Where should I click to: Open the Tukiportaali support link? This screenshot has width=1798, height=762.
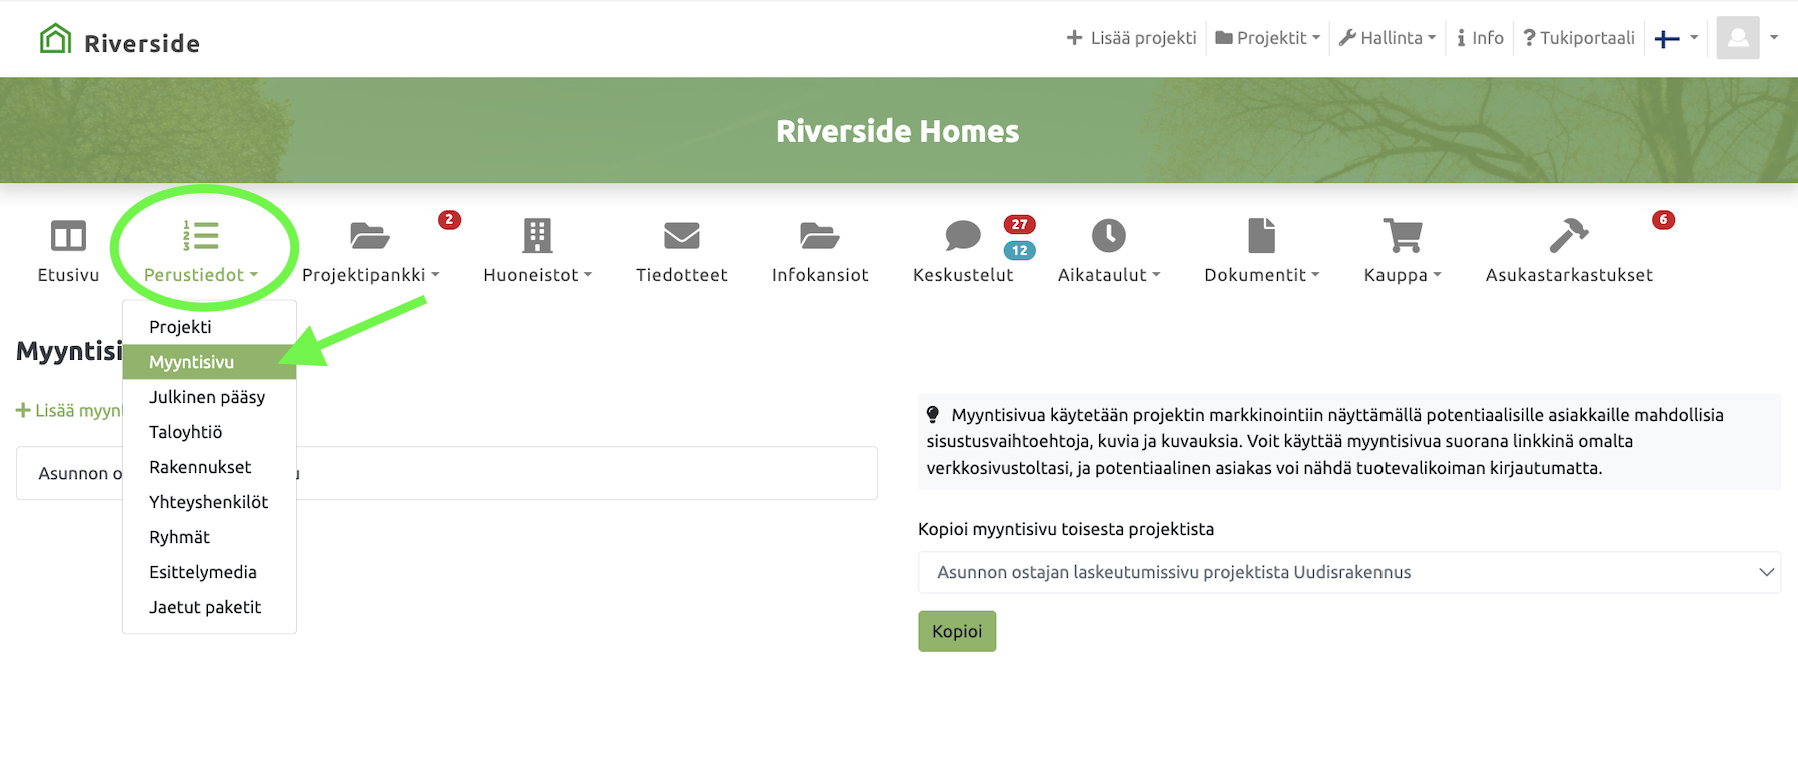tap(1579, 38)
